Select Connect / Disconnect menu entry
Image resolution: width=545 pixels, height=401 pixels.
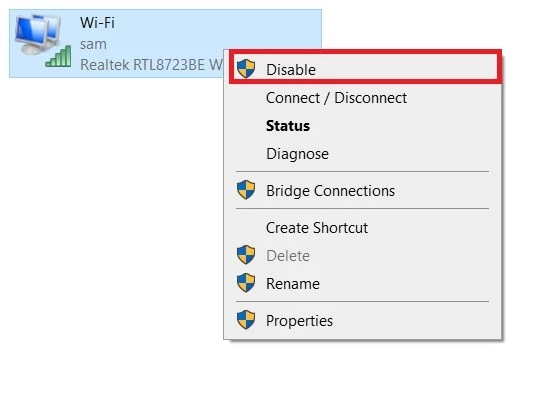click(336, 98)
